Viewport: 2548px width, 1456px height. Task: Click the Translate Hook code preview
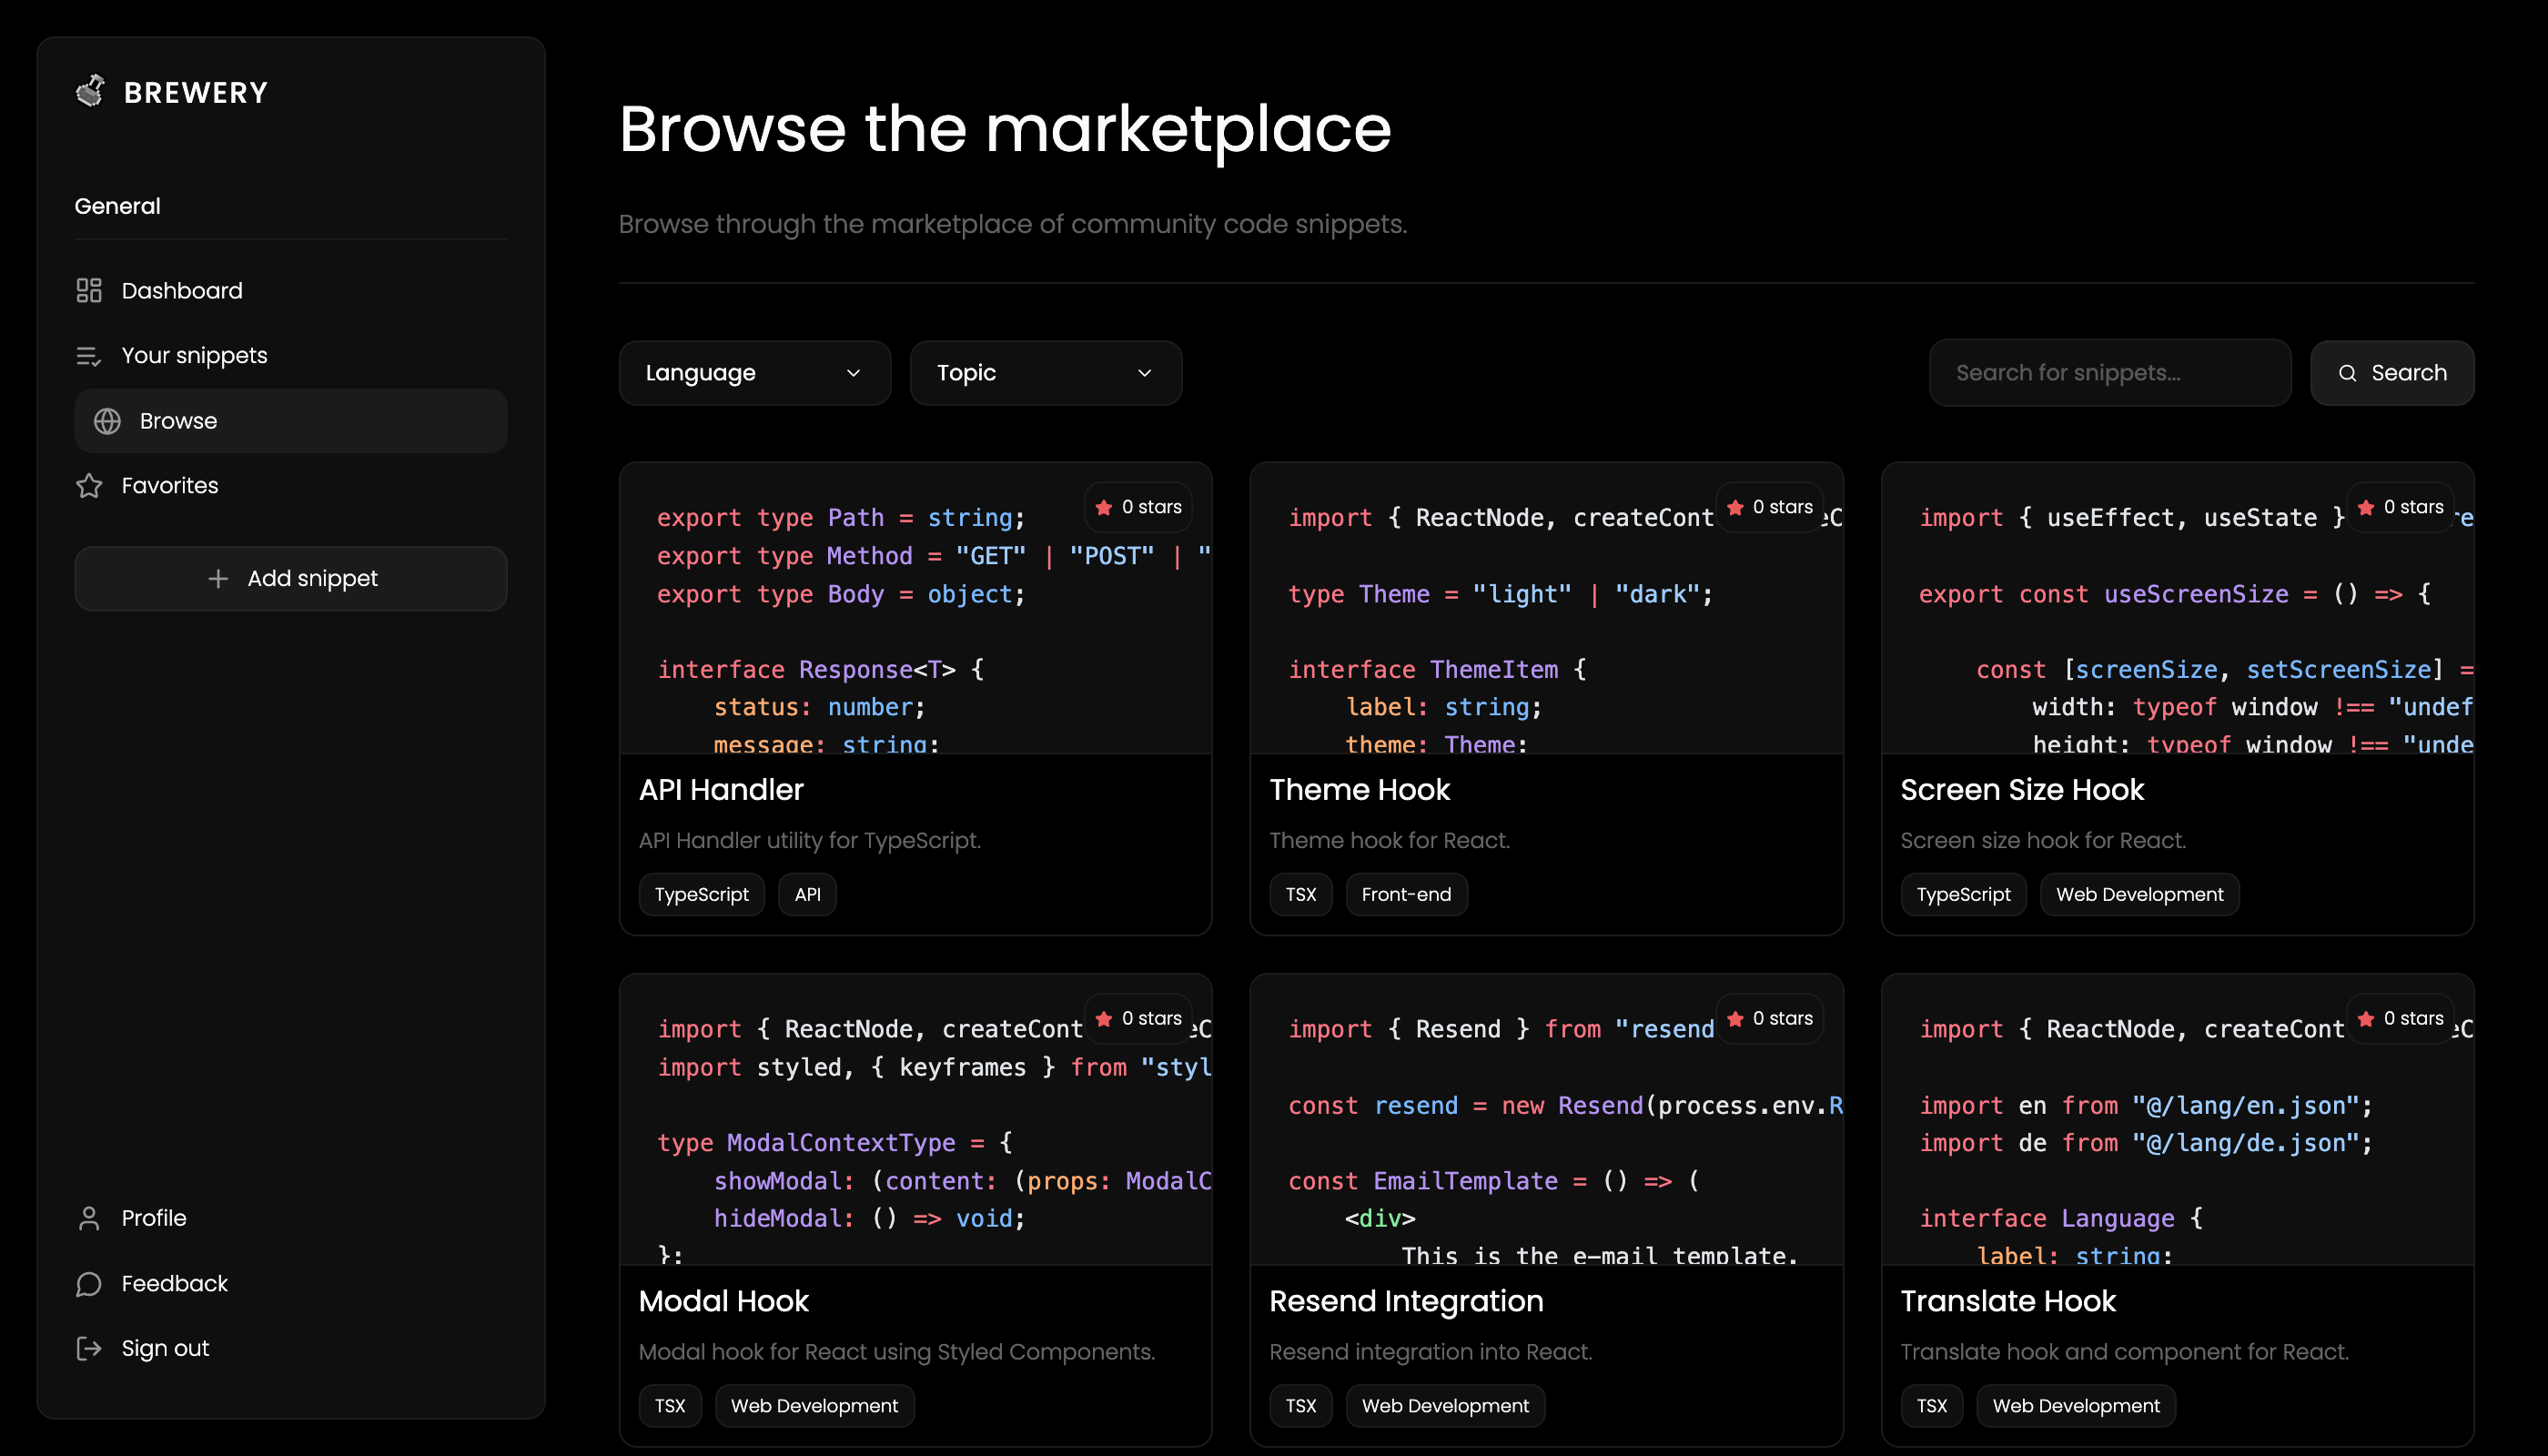click(x=2177, y=1119)
